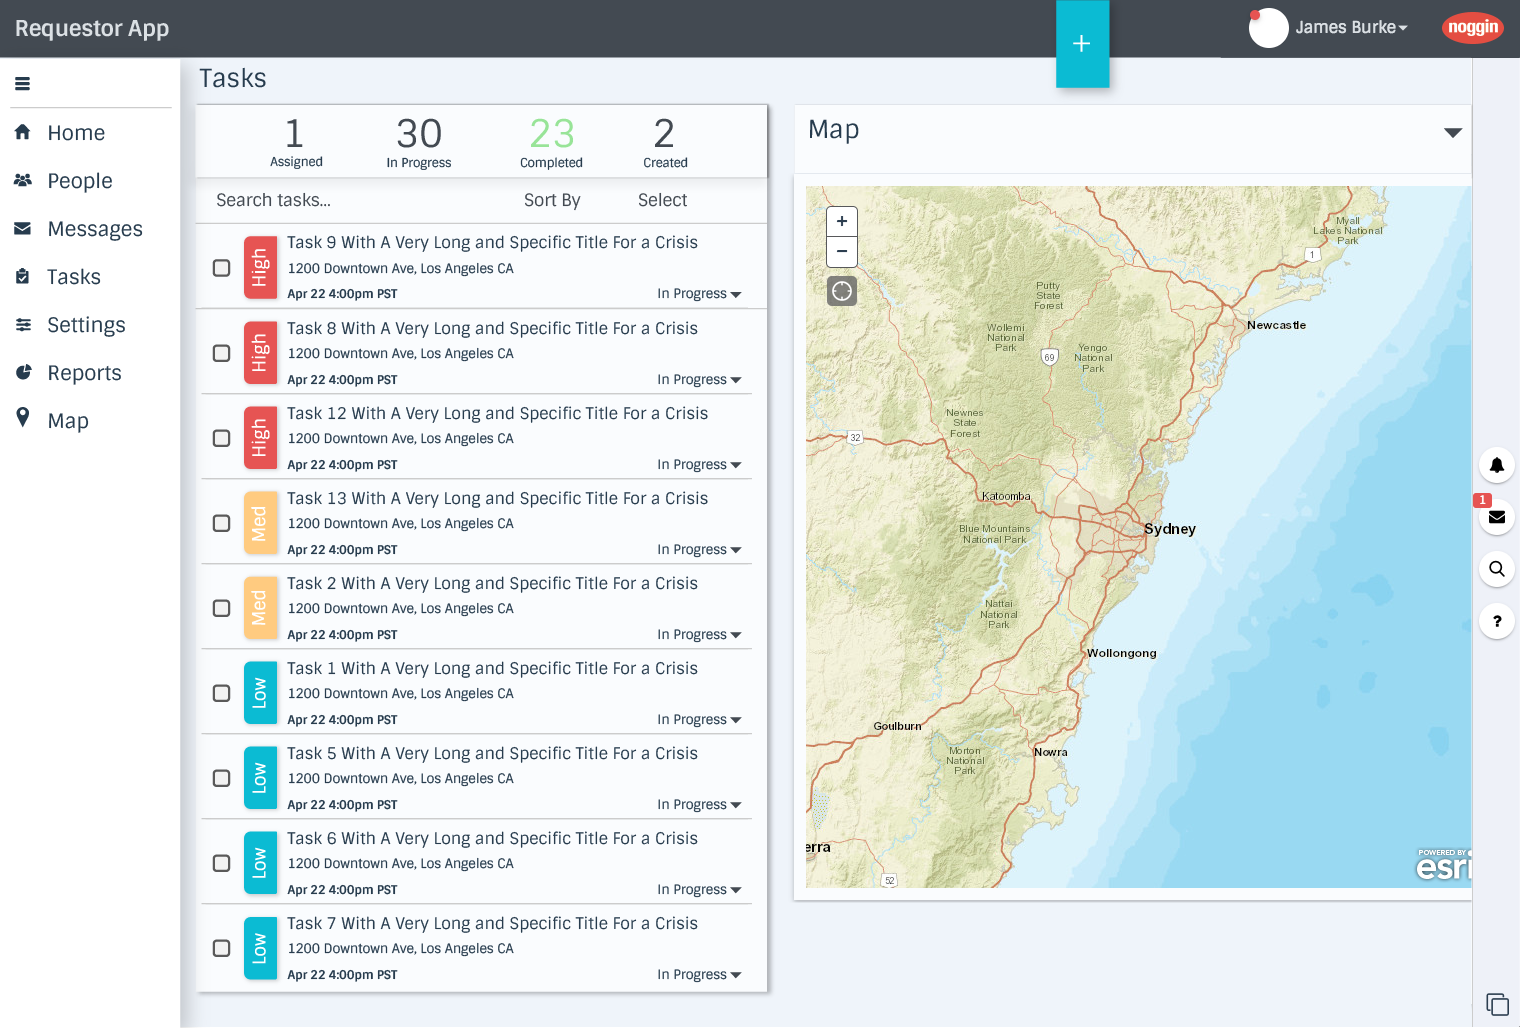1522x1028 pixels.
Task: Open Task 7 In Progress status dropdown
Action: click(x=699, y=975)
